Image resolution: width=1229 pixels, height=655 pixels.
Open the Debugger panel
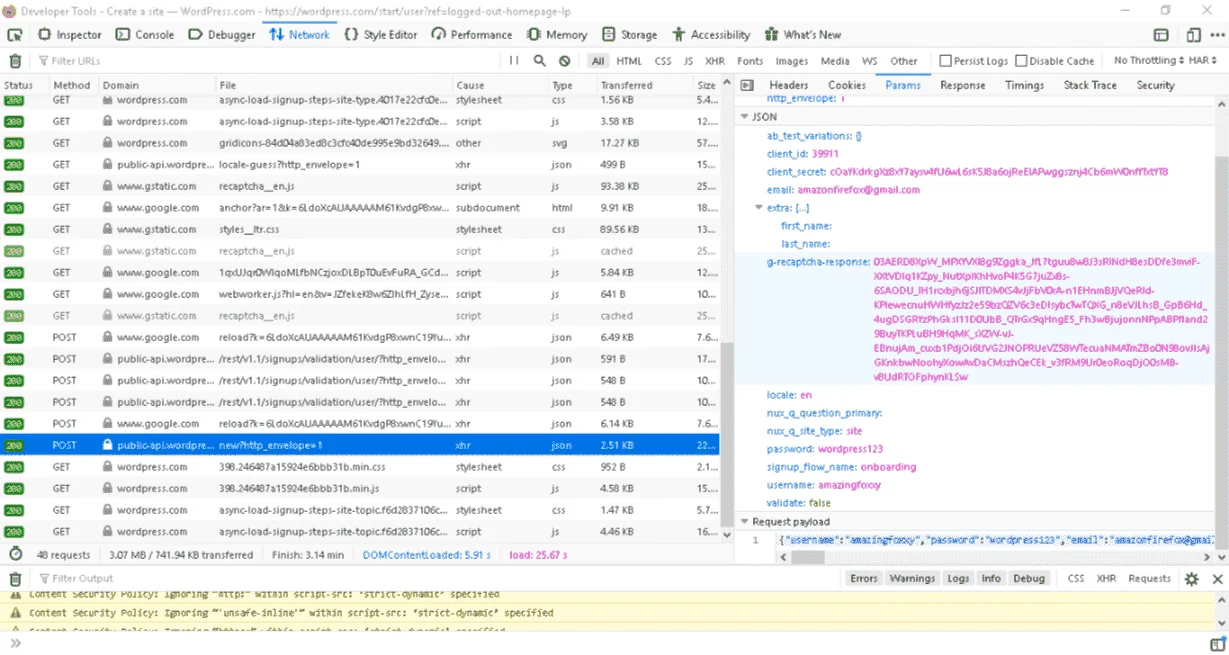tap(221, 34)
